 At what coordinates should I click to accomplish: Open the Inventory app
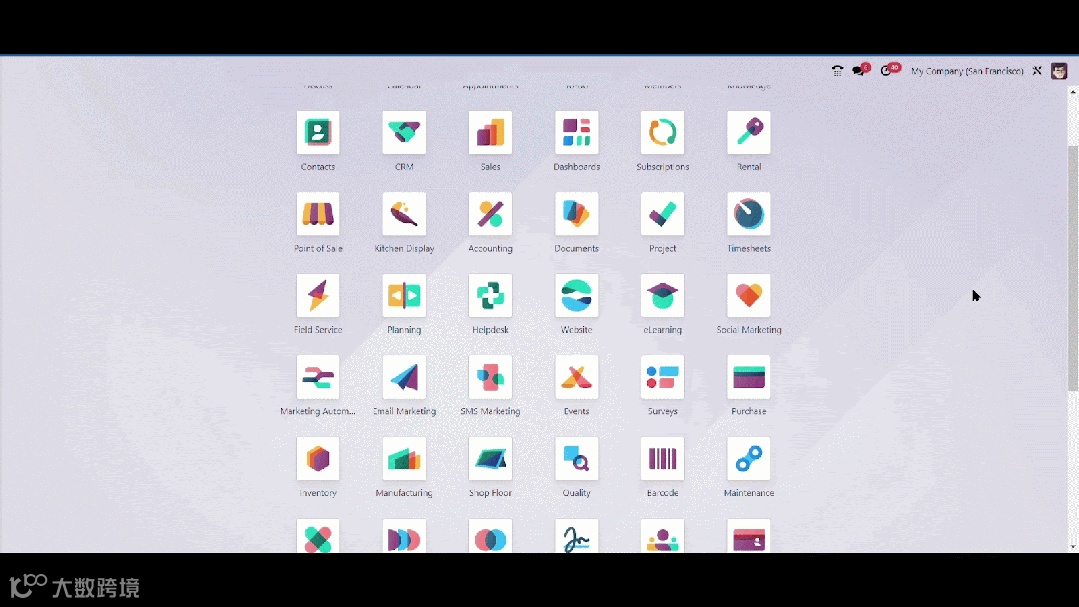tap(318, 458)
